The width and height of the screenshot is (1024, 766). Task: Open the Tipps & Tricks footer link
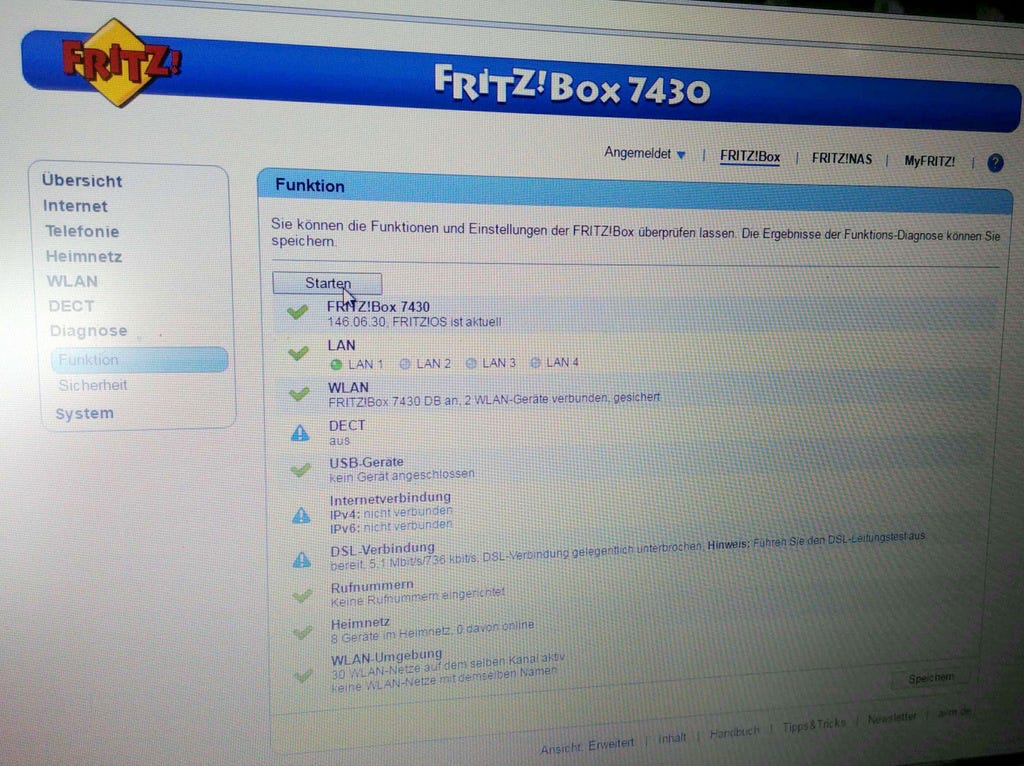(x=814, y=724)
